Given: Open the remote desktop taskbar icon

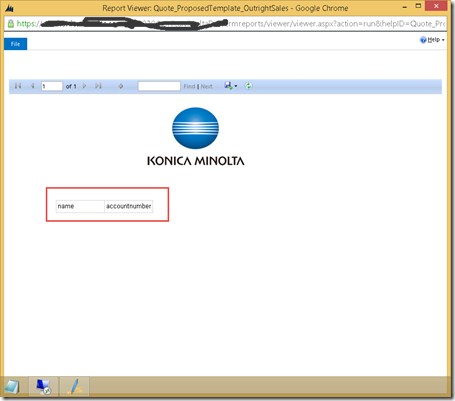Looking at the screenshot, I should [43, 387].
